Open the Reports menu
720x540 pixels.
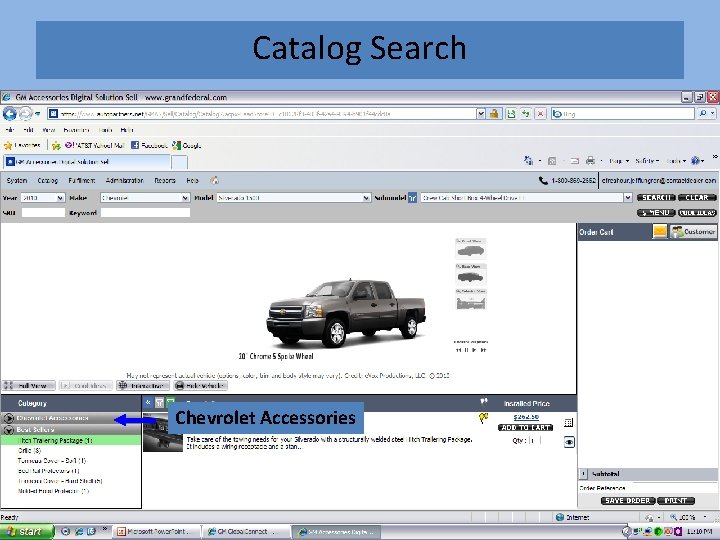pyautogui.click(x=165, y=180)
